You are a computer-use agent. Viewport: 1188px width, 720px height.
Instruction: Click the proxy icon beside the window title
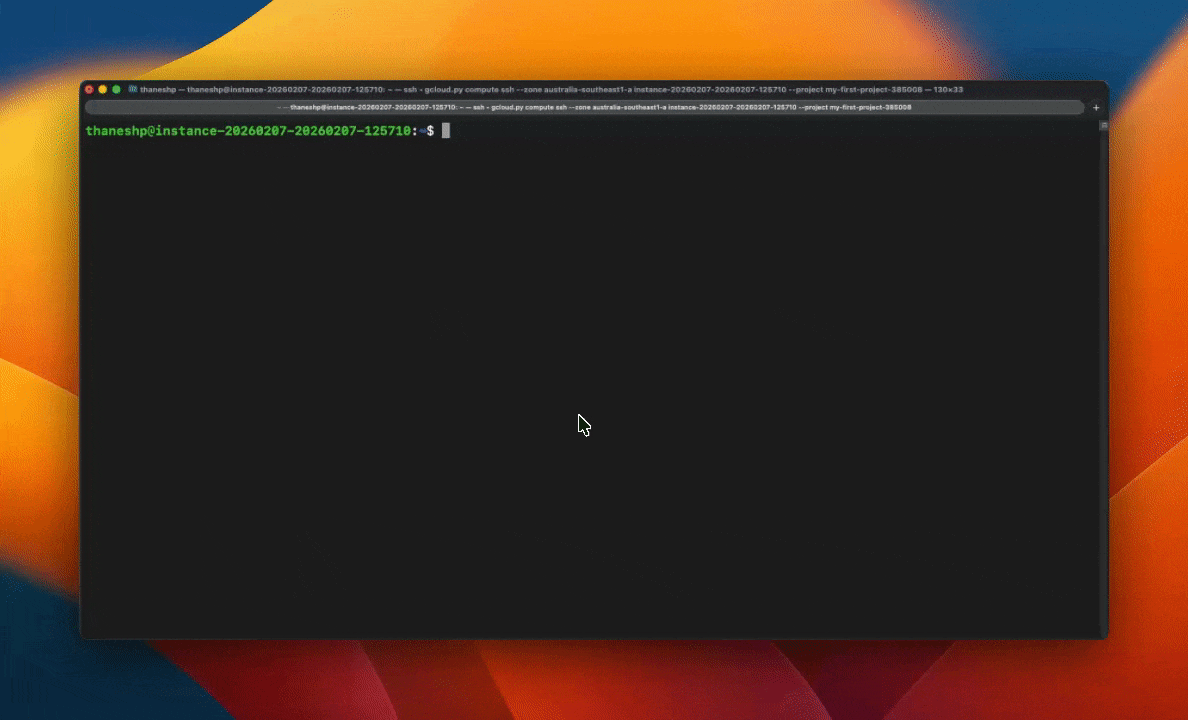coord(133,89)
